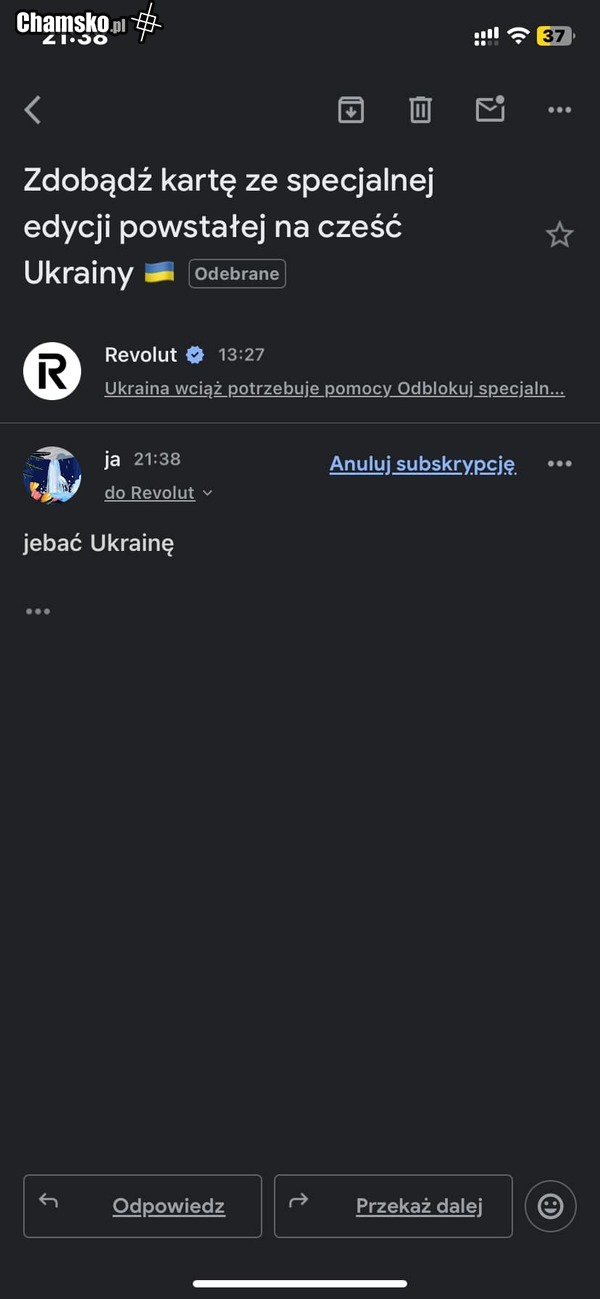Click the 'Anuluj subskrypcję' link
The height and width of the screenshot is (1299, 600).
(422, 464)
